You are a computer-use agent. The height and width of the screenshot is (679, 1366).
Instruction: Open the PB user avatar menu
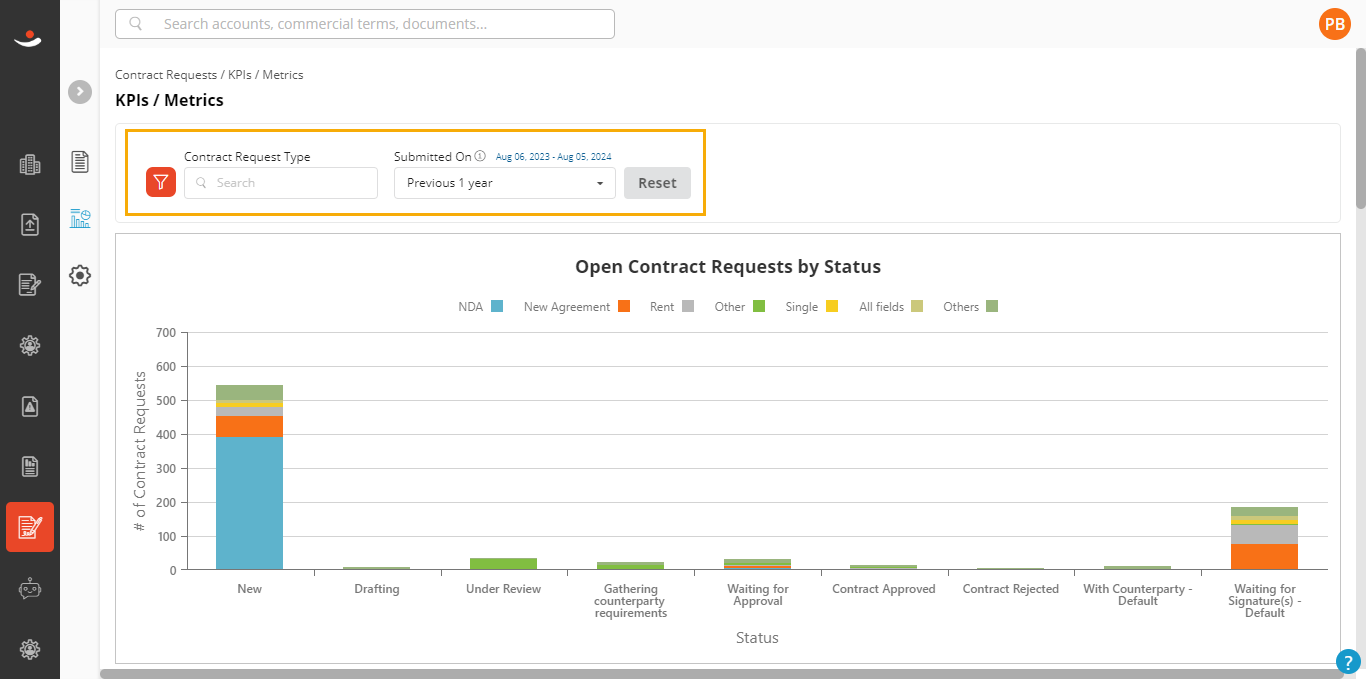(x=1335, y=24)
